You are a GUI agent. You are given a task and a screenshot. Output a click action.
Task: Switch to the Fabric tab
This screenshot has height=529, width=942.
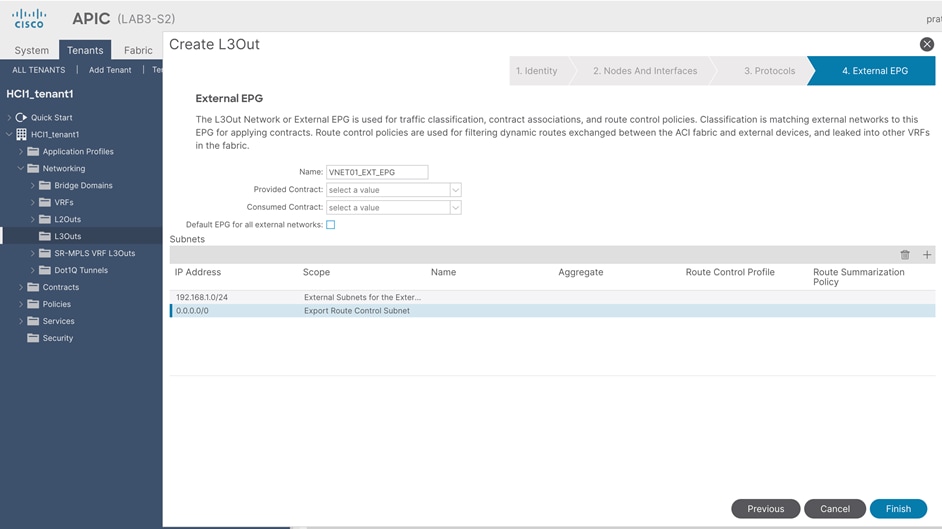[x=138, y=50]
